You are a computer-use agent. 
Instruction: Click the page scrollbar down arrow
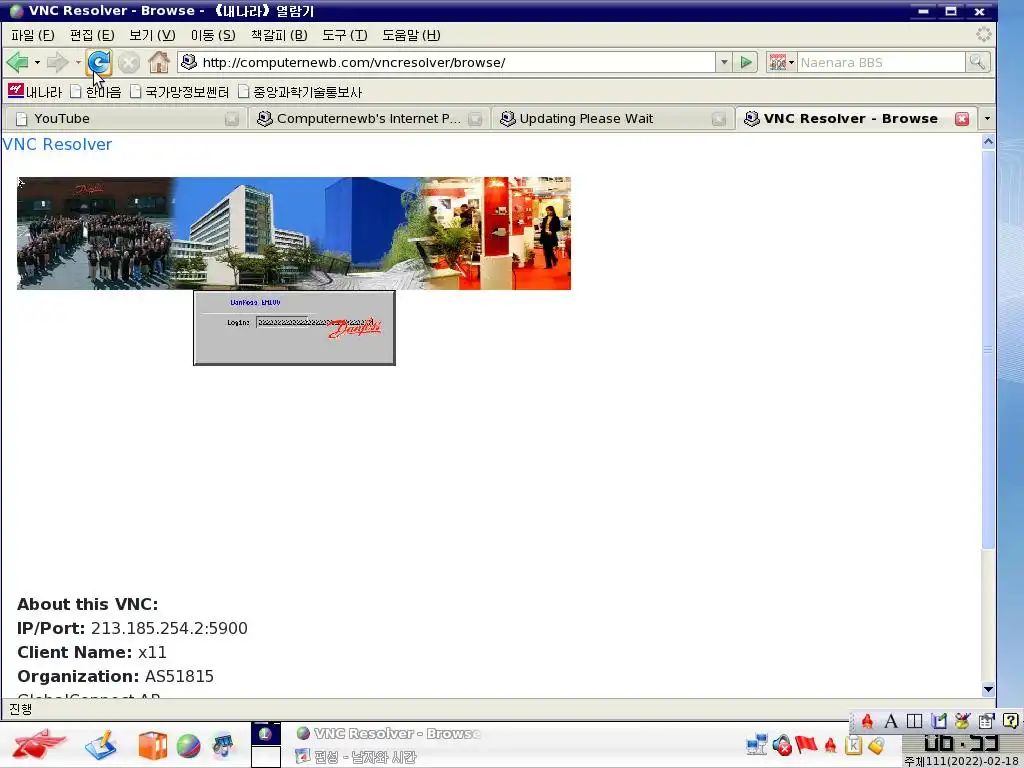tap(988, 689)
